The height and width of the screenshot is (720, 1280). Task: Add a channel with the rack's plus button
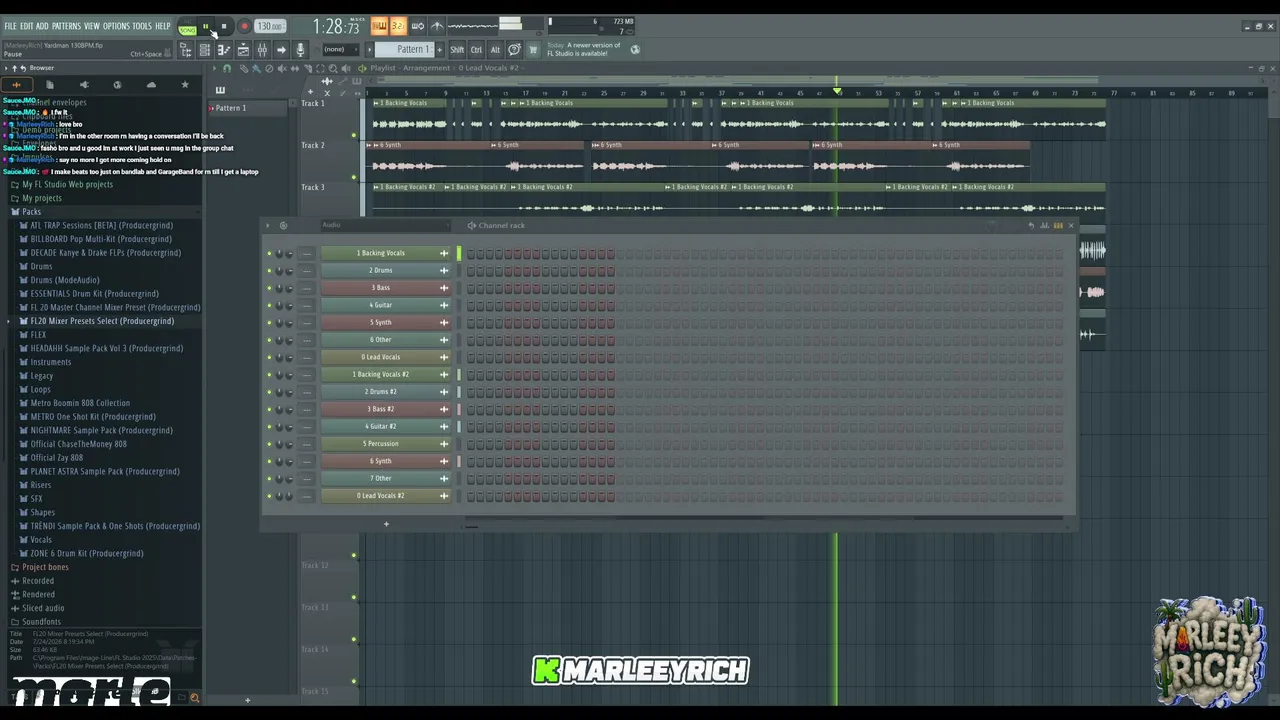coord(386,524)
